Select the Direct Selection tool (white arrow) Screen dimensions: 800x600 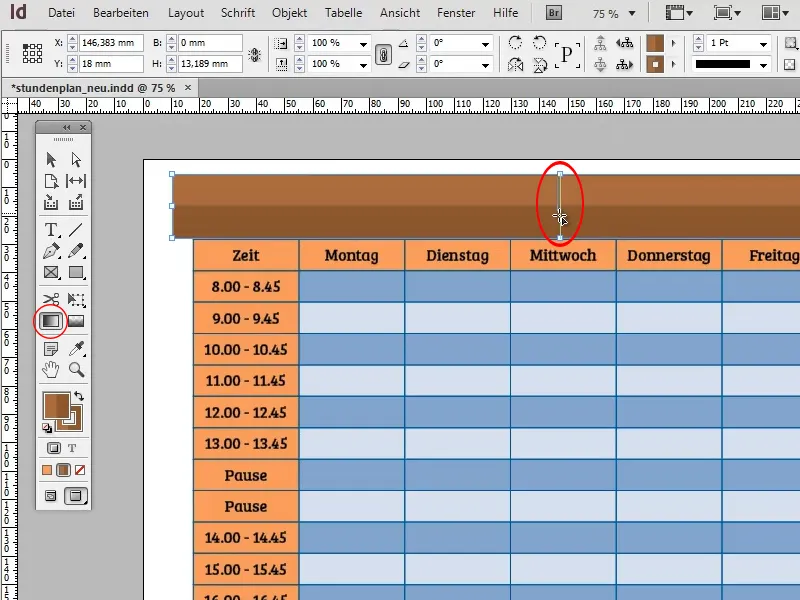pos(76,160)
